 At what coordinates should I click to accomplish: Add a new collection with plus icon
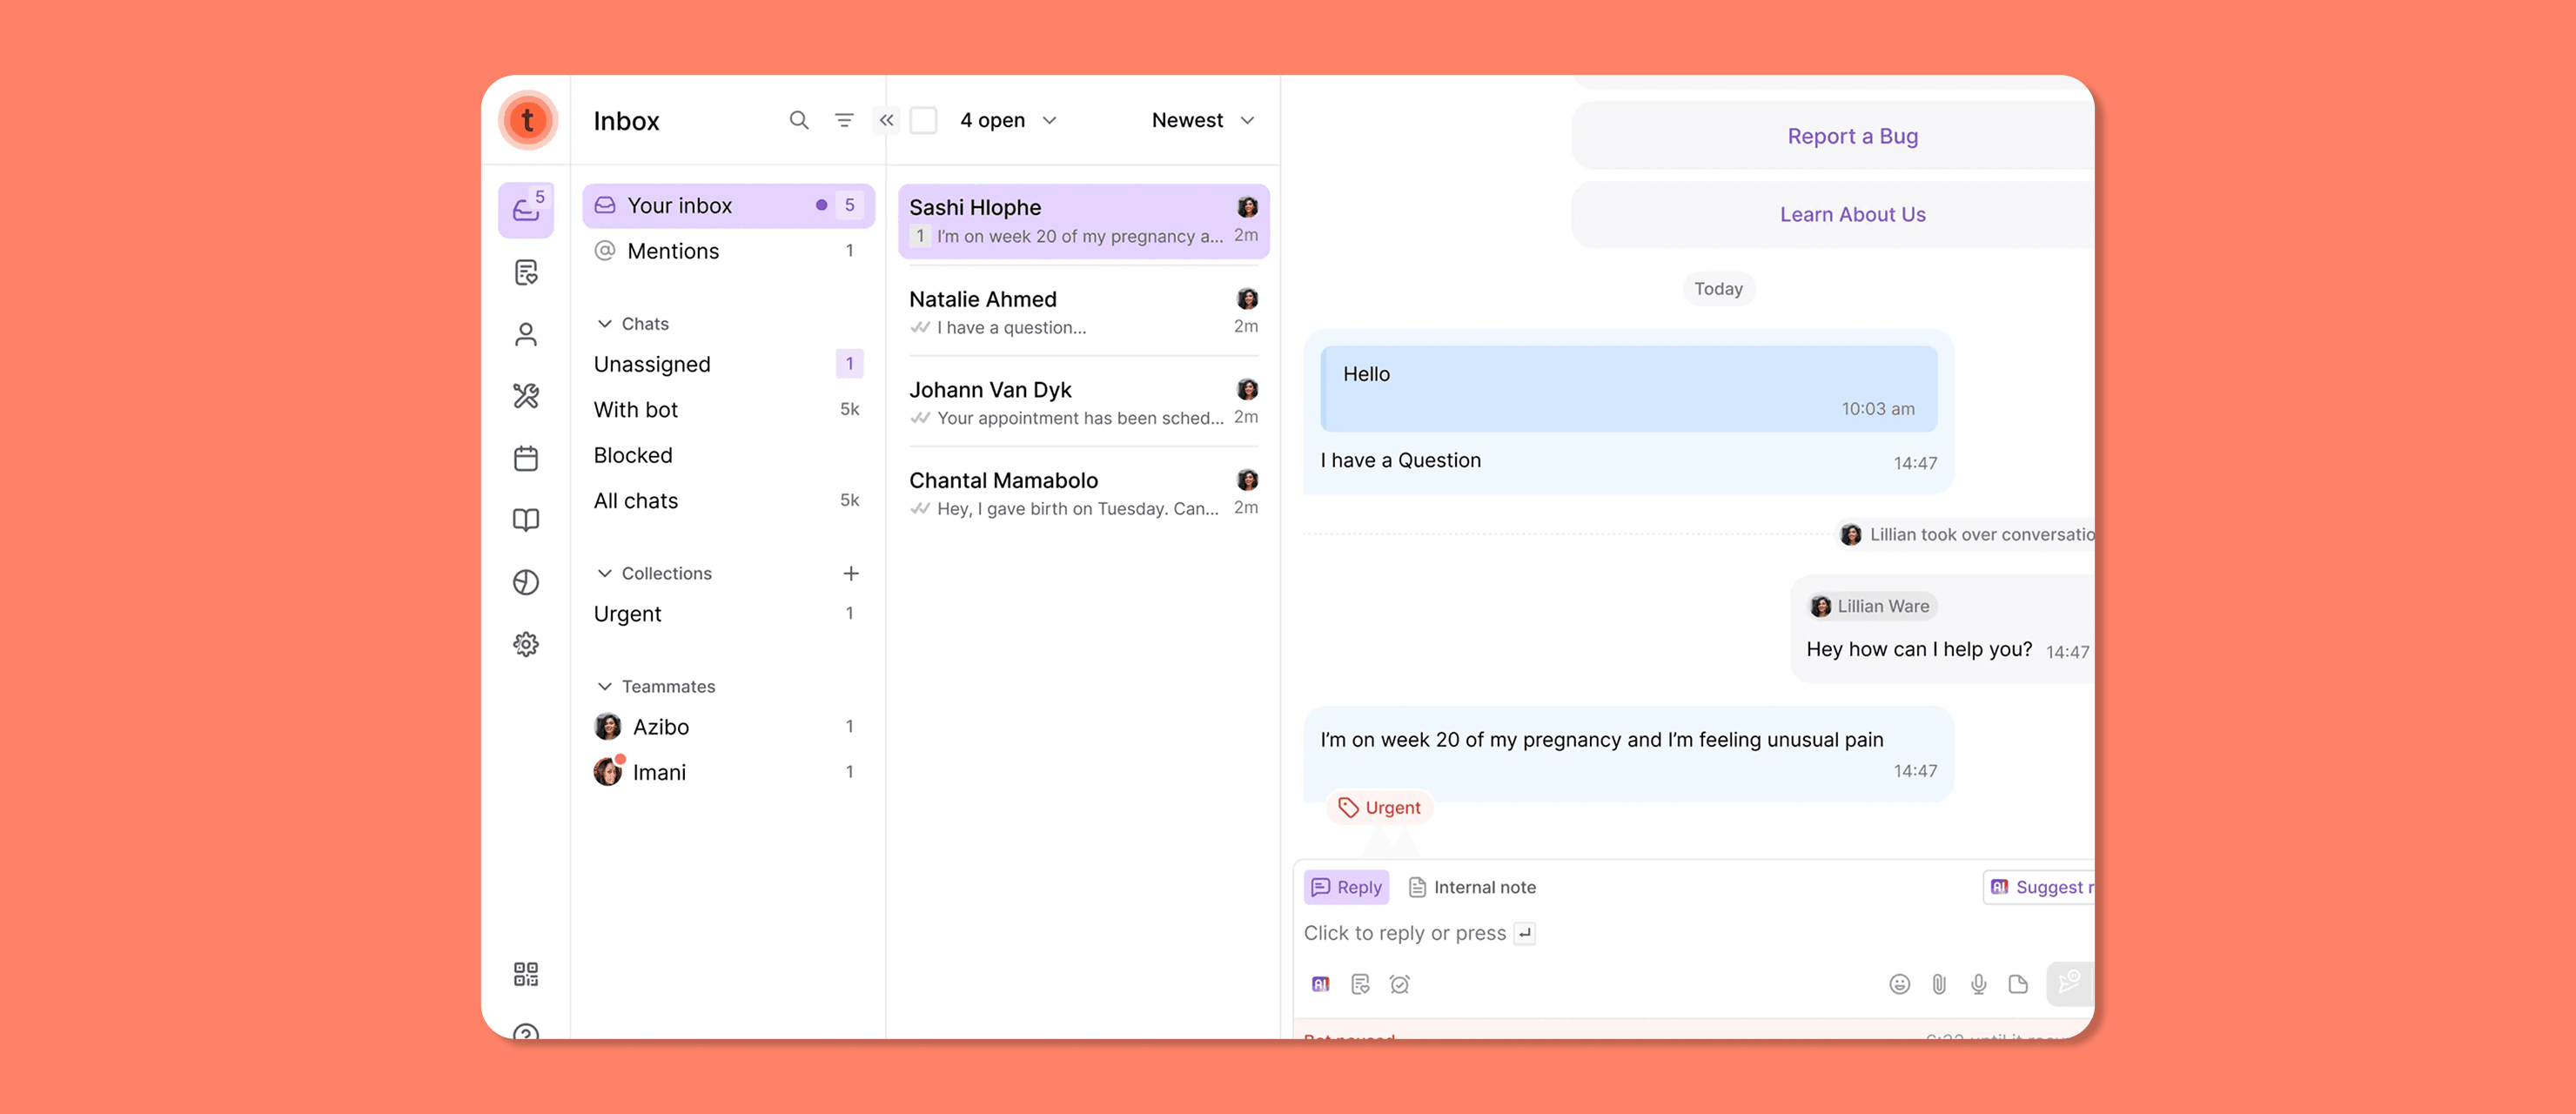pos(851,573)
